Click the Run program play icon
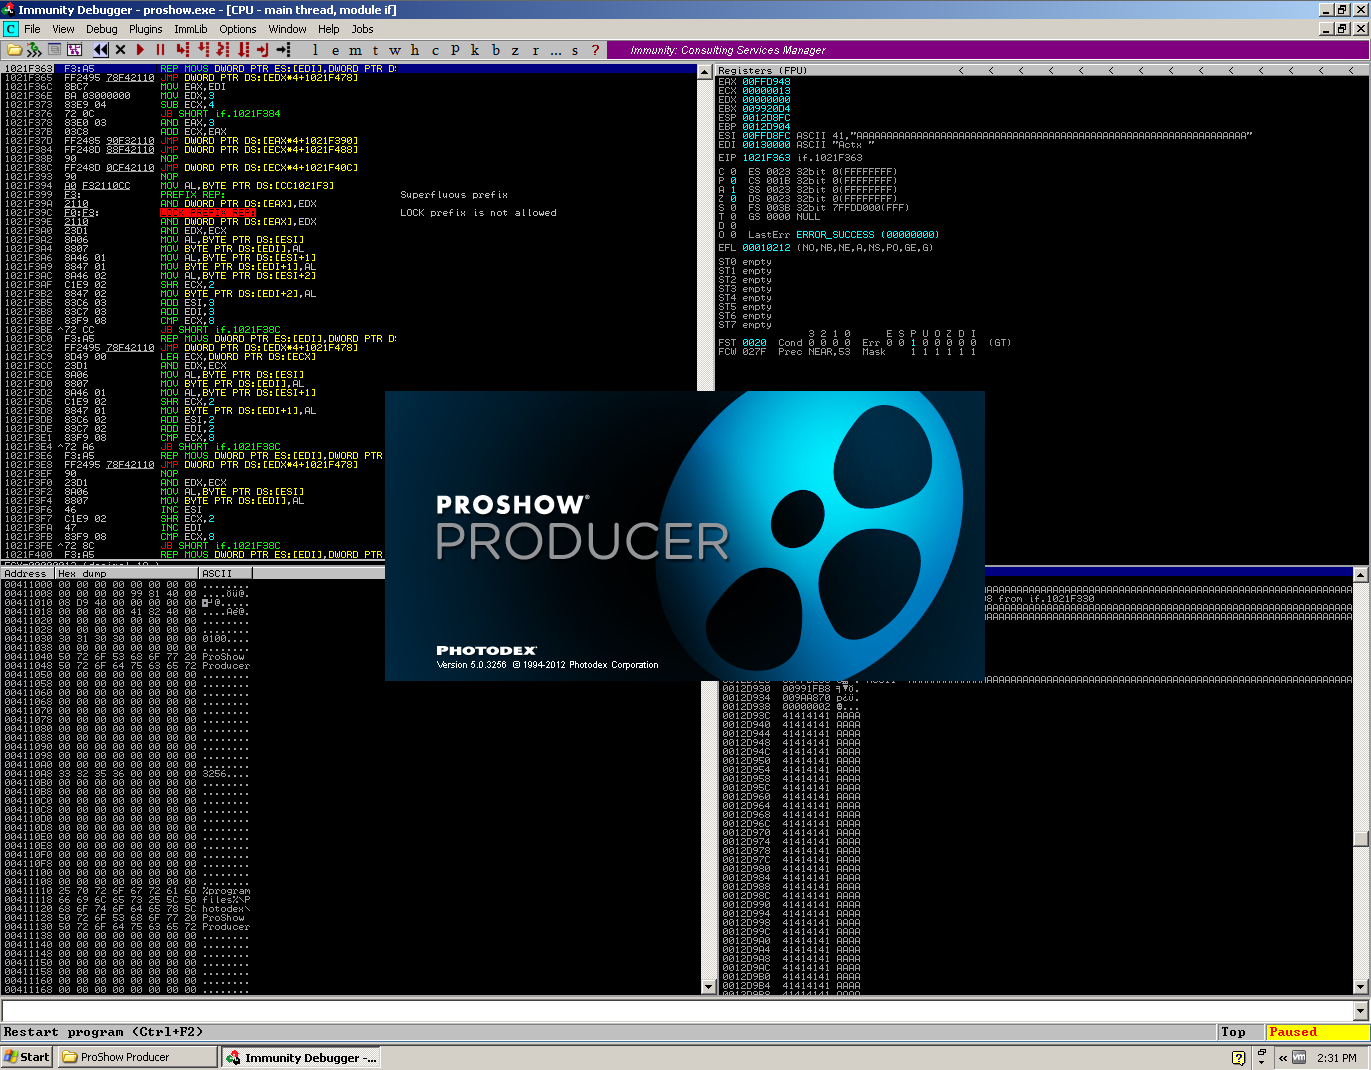Image resolution: width=1371 pixels, height=1070 pixels. click(140, 50)
